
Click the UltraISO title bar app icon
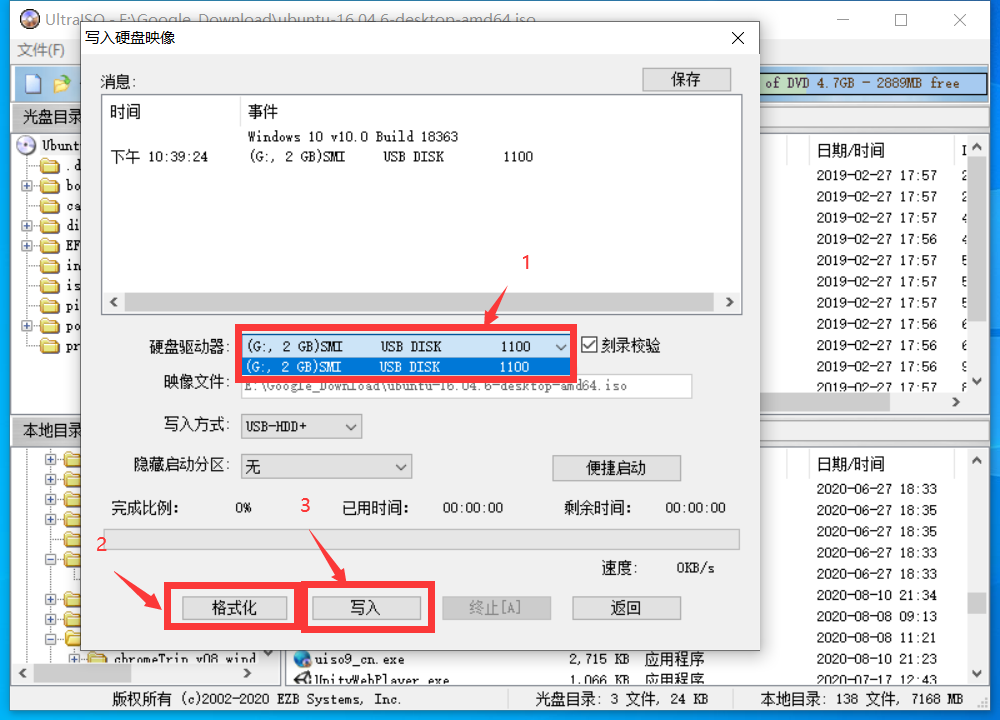point(29,19)
